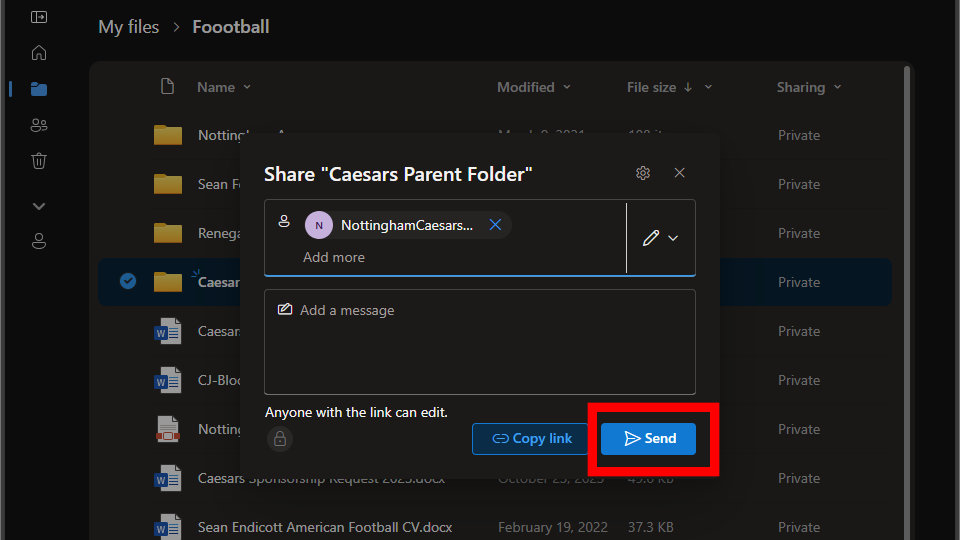The image size is (960, 540).
Task: Open My files folder icon in sidebar
Action: coord(39,89)
